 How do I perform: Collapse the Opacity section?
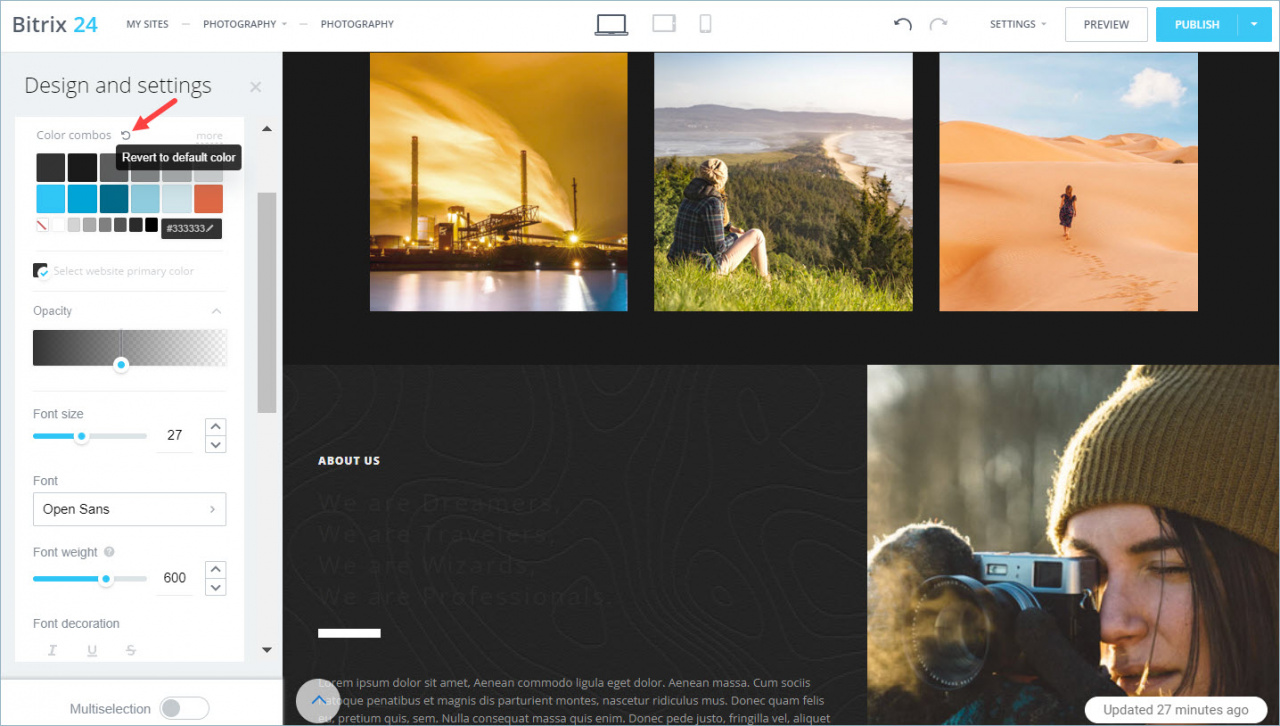tap(216, 311)
